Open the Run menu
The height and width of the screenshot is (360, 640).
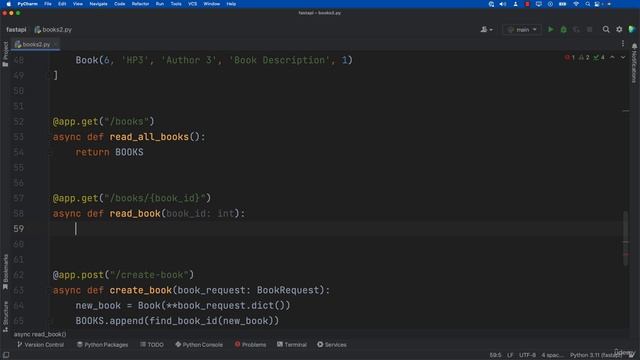point(160,4)
